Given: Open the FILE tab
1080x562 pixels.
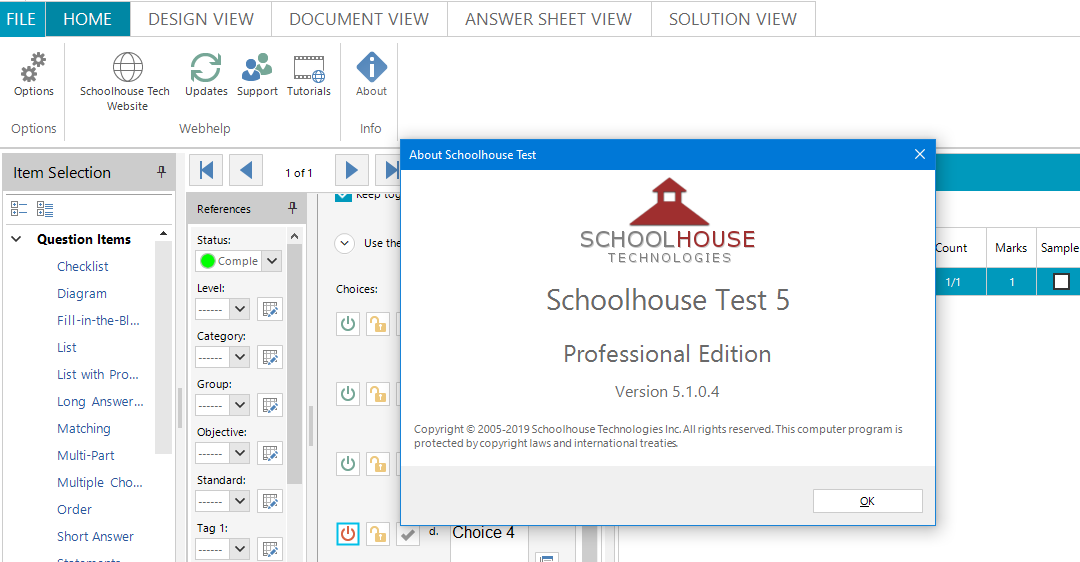Looking at the screenshot, I should (21, 19).
